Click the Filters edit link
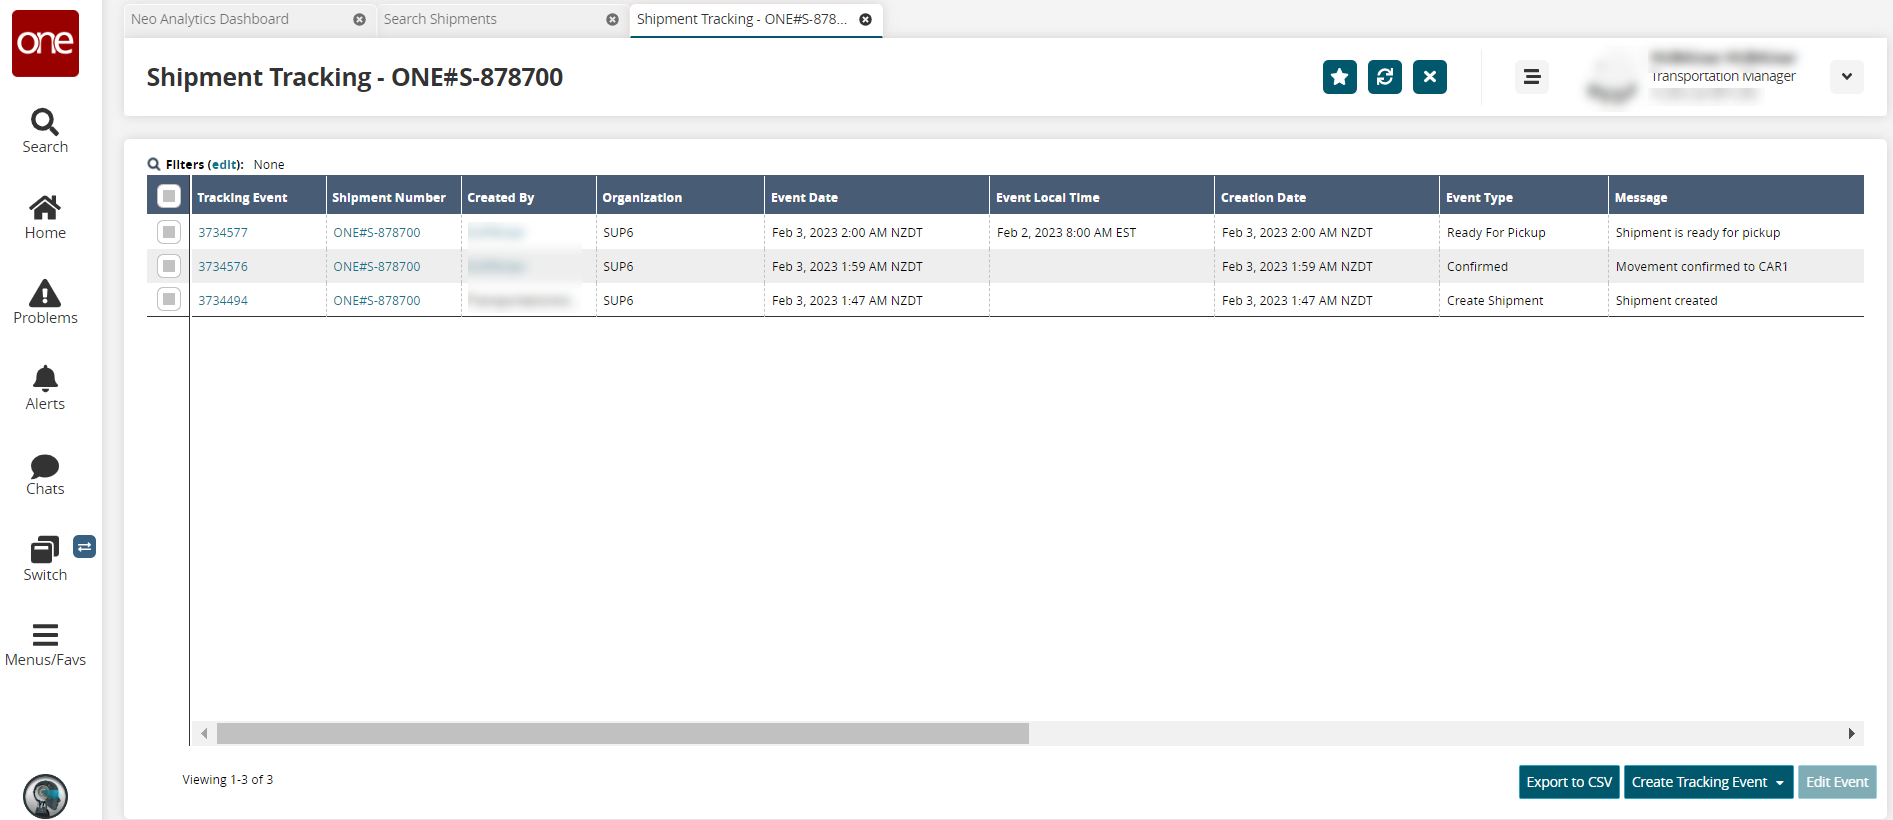Image resolution: width=1893 pixels, height=820 pixels. point(224,164)
